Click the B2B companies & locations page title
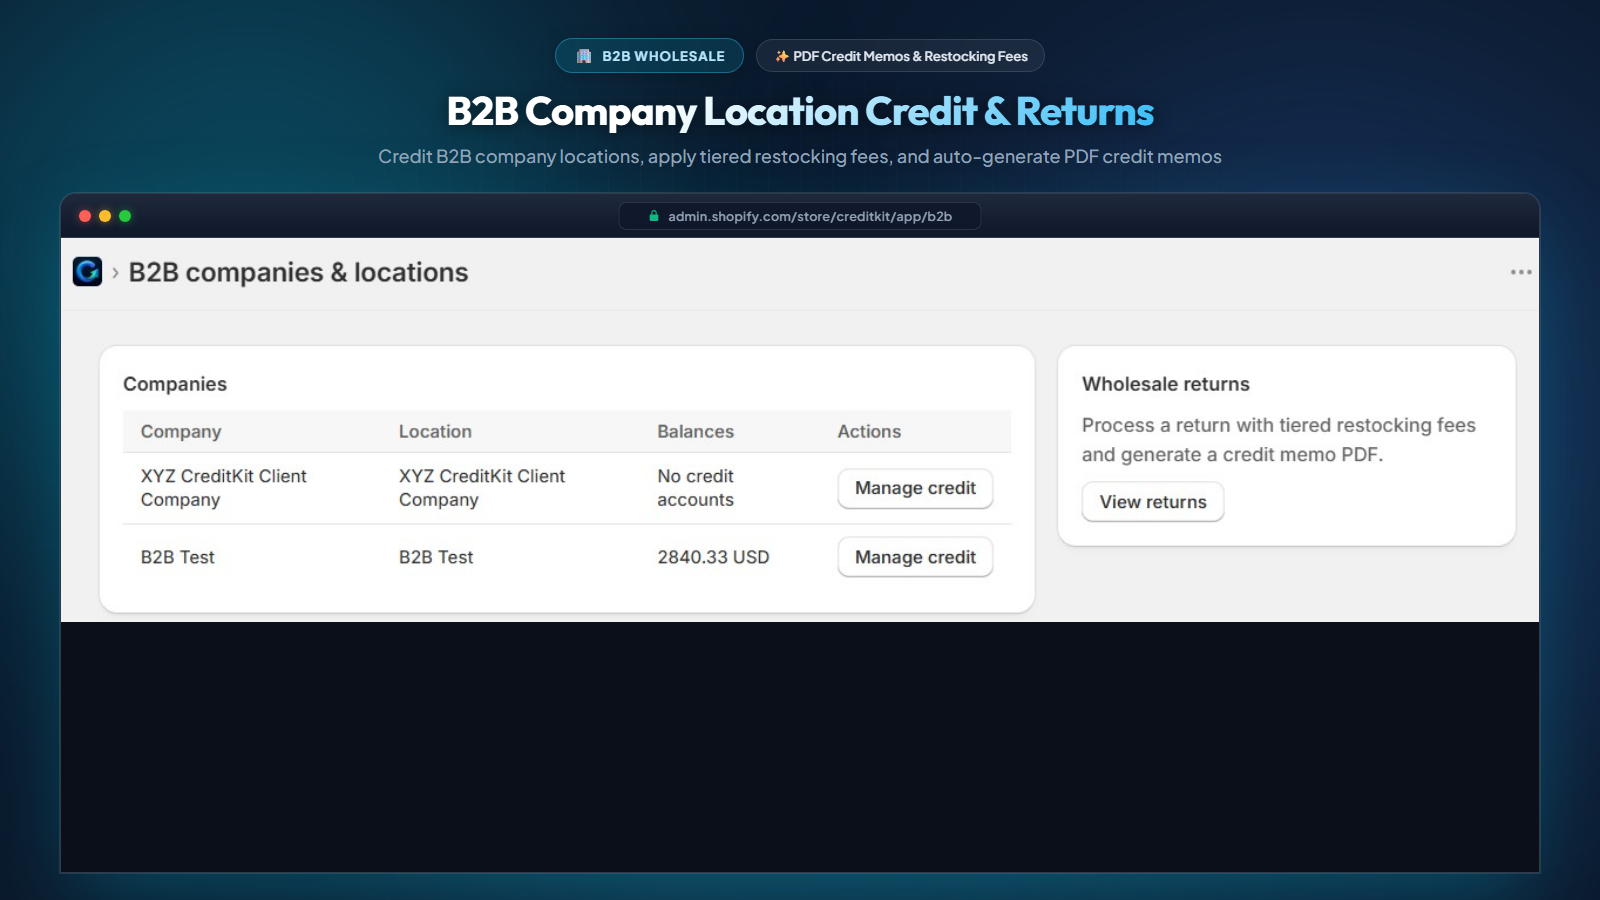This screenshot has width=1600, height=900. tap(298, 272)
